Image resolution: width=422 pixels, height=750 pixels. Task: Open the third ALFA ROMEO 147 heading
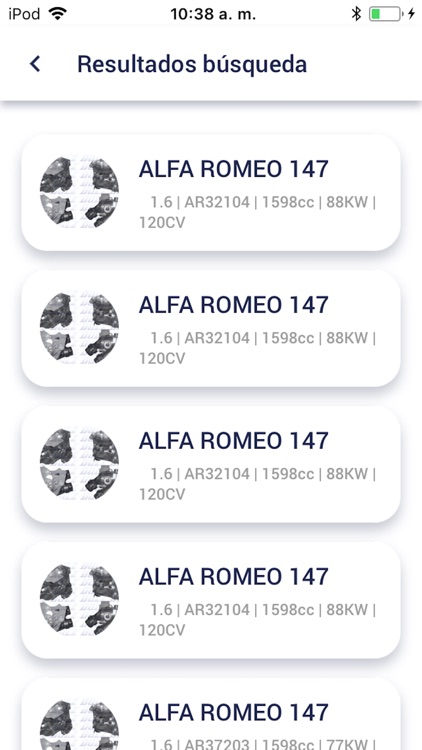pos(233,441)
